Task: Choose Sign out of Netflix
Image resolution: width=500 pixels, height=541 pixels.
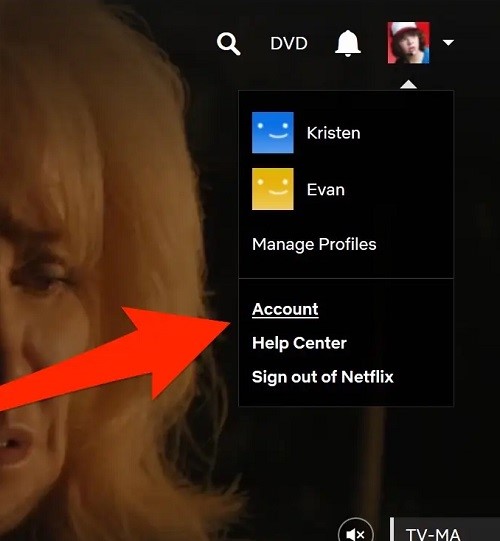Action: (x=323, y=377)
